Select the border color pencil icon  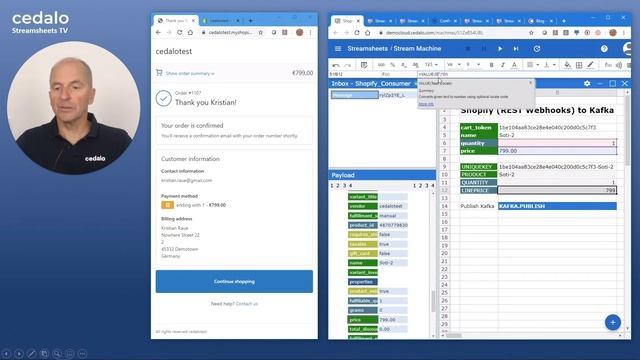click(590, 65)
